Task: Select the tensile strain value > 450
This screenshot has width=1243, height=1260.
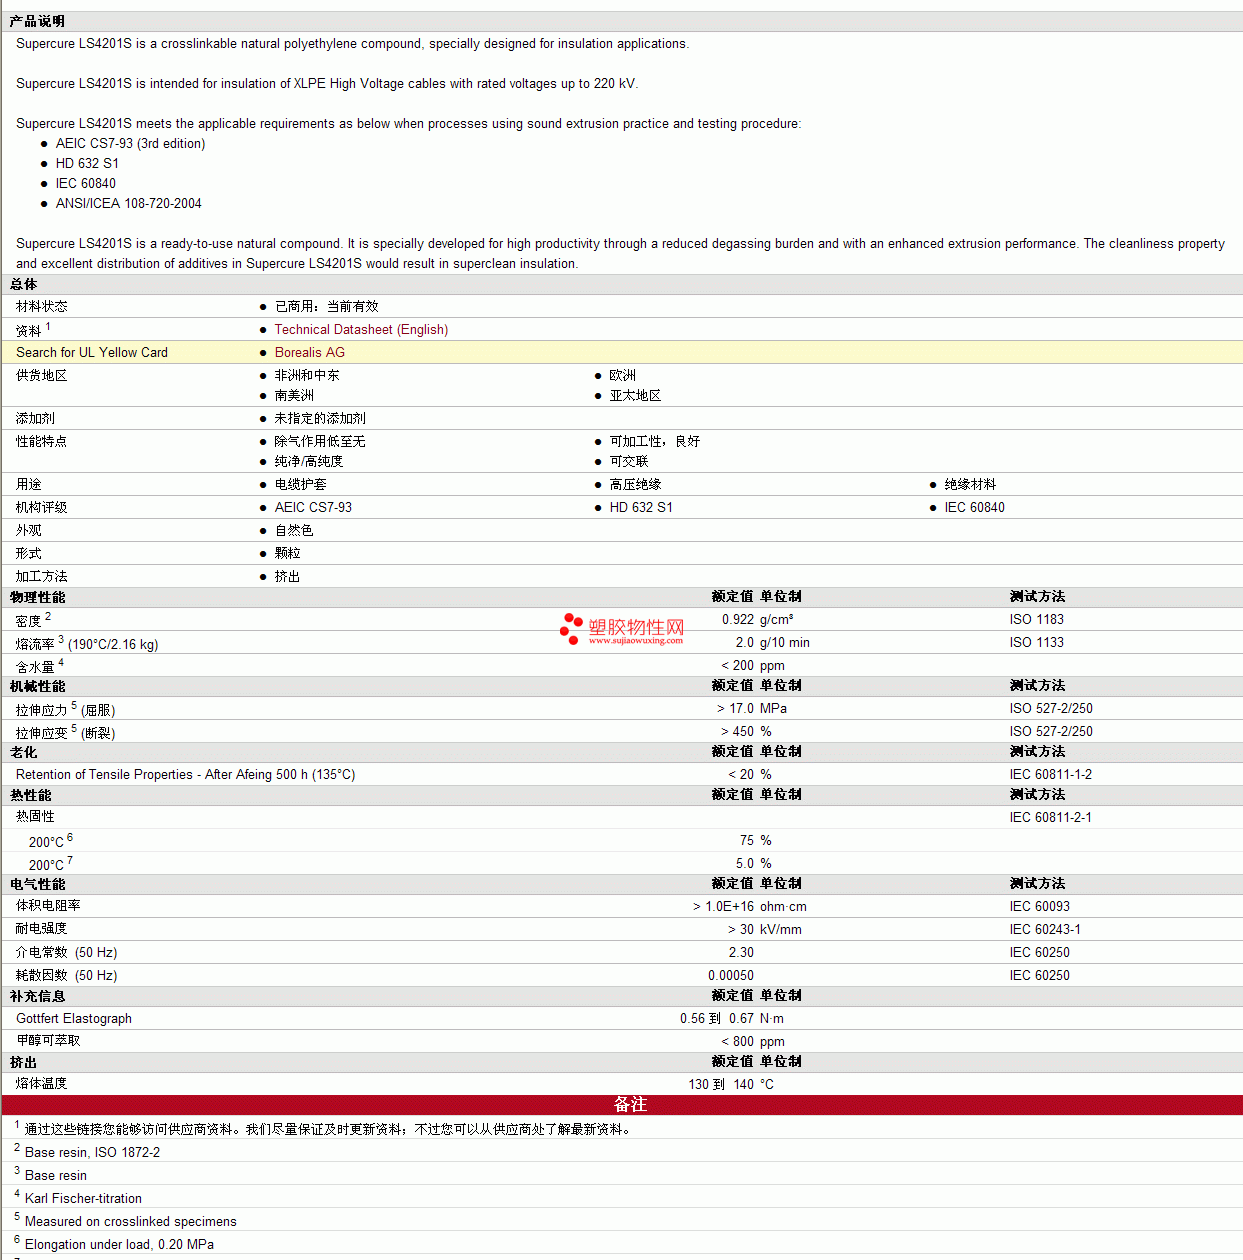Action: (x=738, y=731)
